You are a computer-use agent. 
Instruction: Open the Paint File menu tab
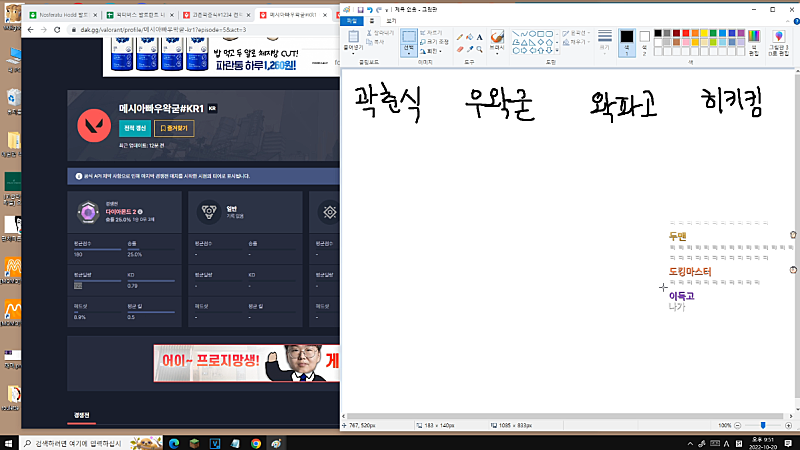click(350, 20)
